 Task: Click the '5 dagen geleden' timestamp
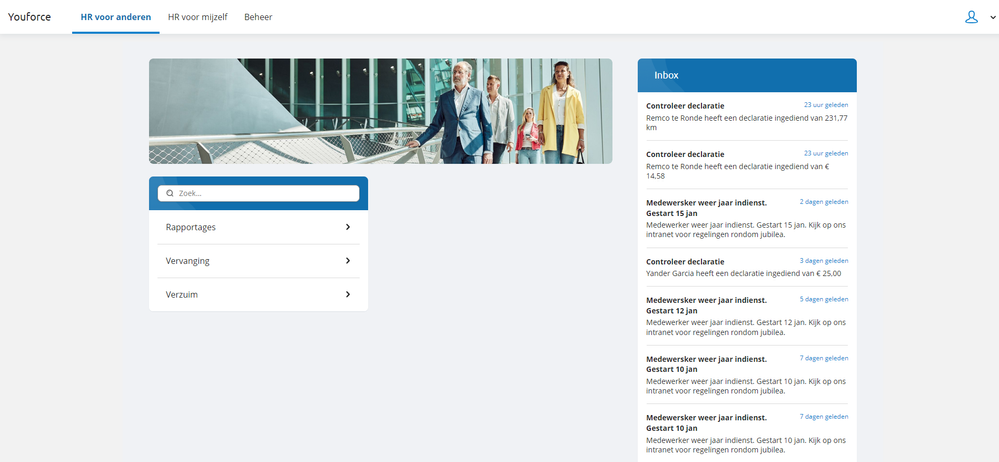pos(824,300)
